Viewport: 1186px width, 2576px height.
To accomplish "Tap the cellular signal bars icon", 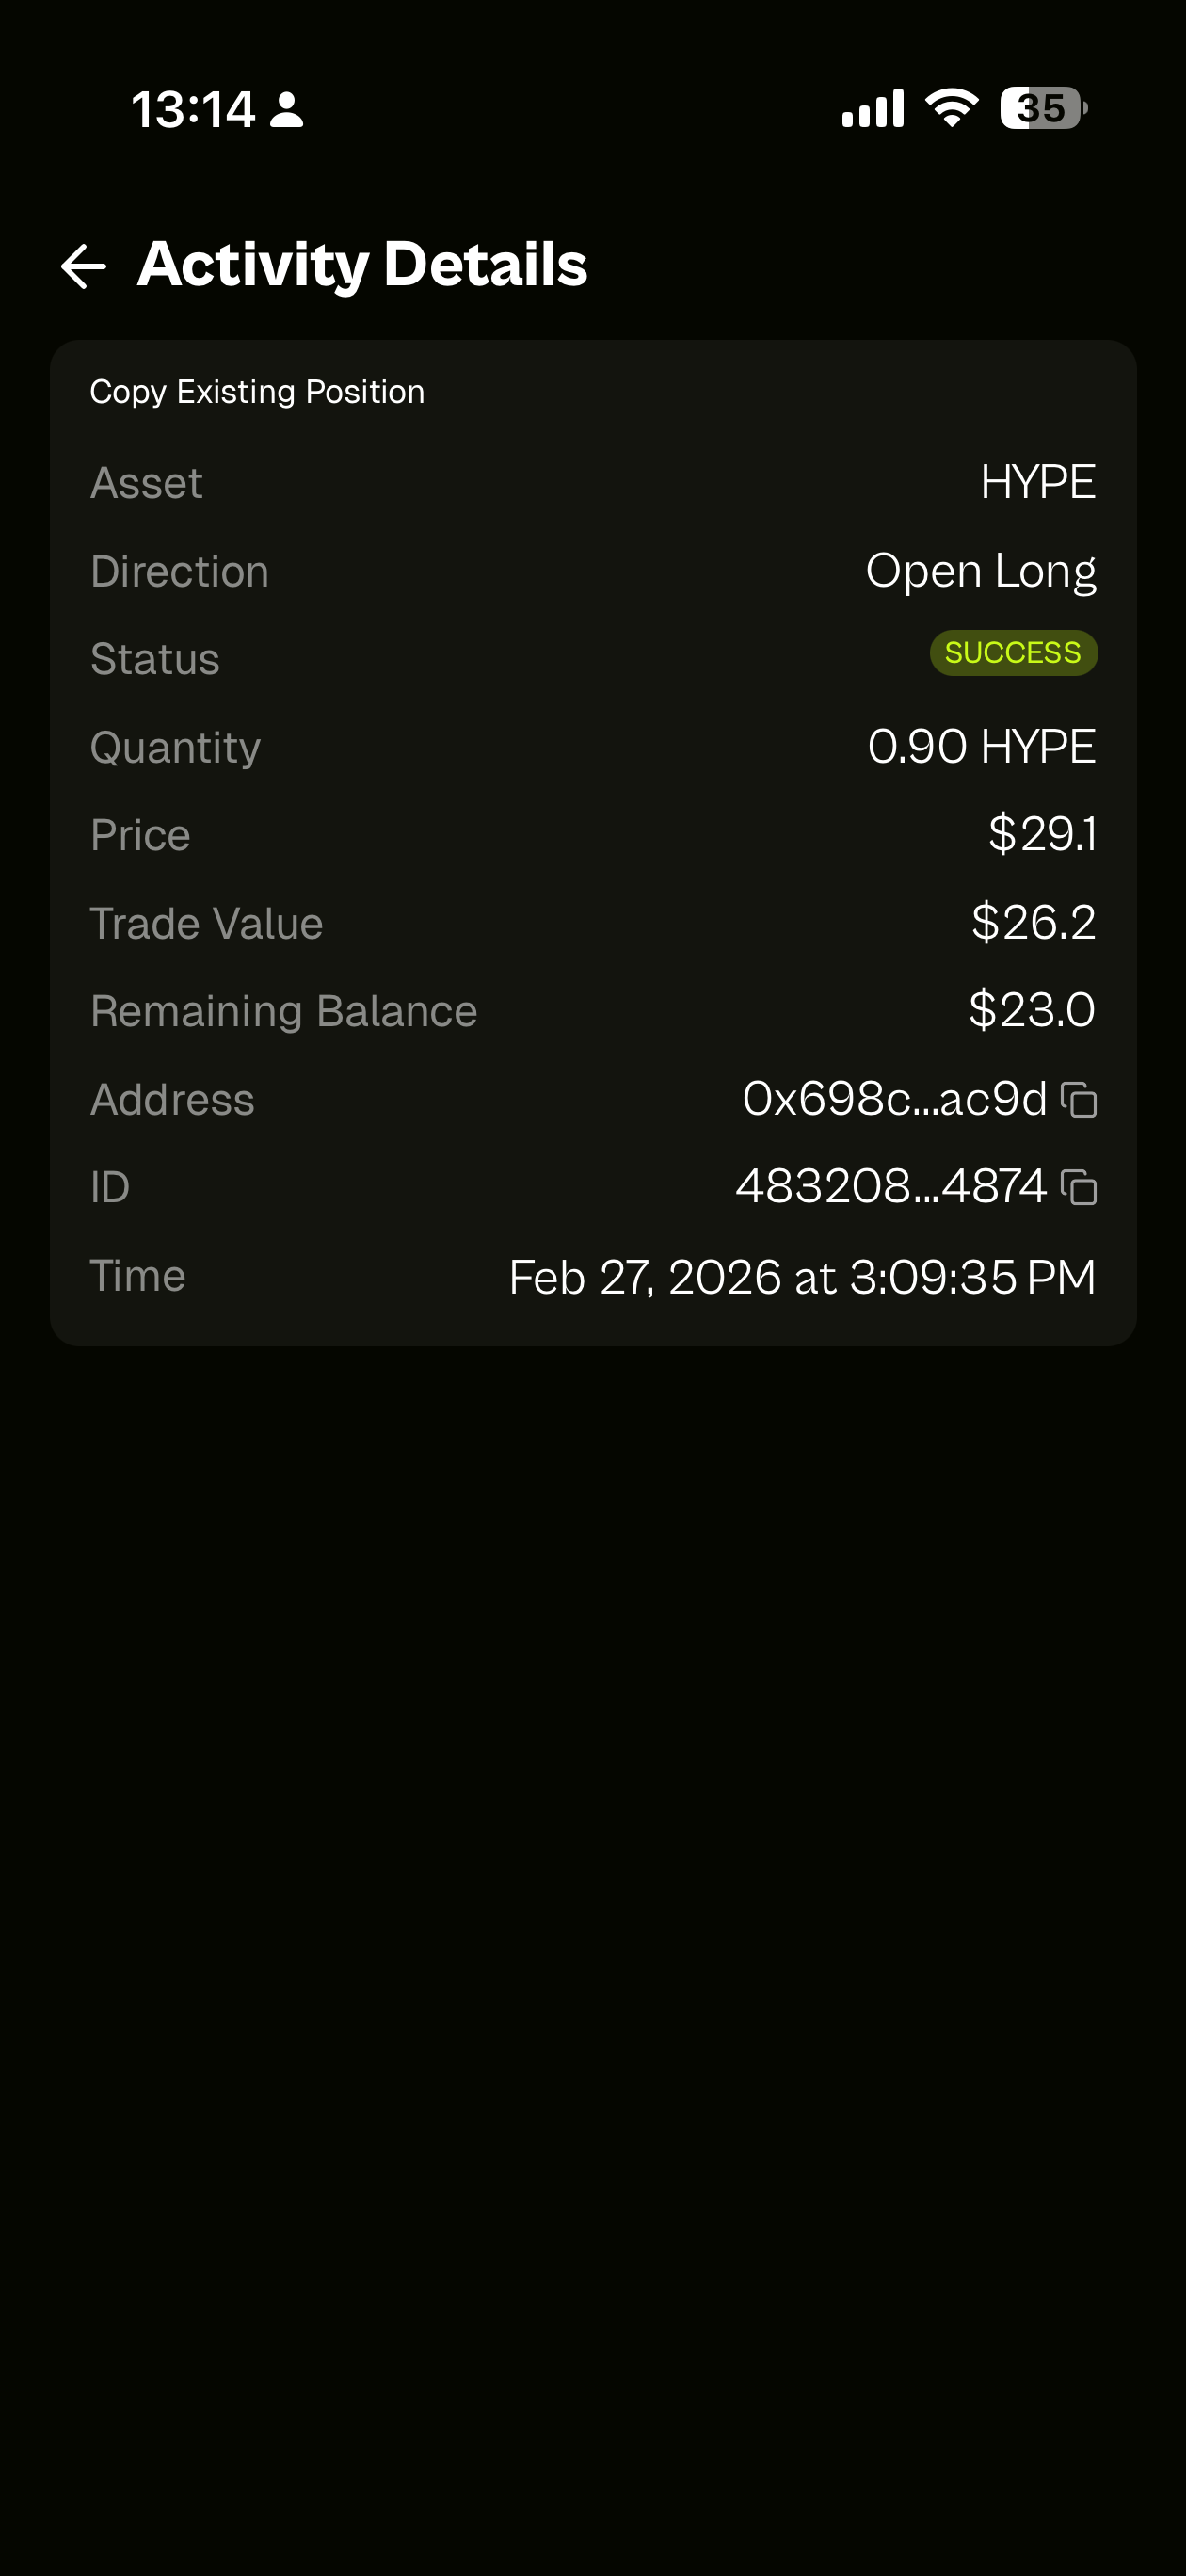I will [873, 108].
